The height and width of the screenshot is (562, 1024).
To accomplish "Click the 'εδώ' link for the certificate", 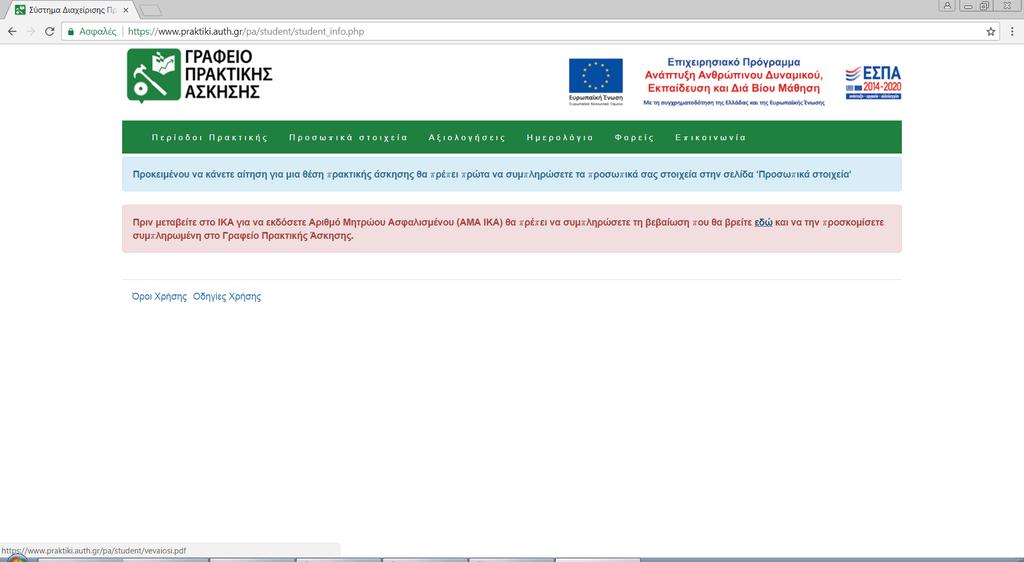I will point(763,223).
